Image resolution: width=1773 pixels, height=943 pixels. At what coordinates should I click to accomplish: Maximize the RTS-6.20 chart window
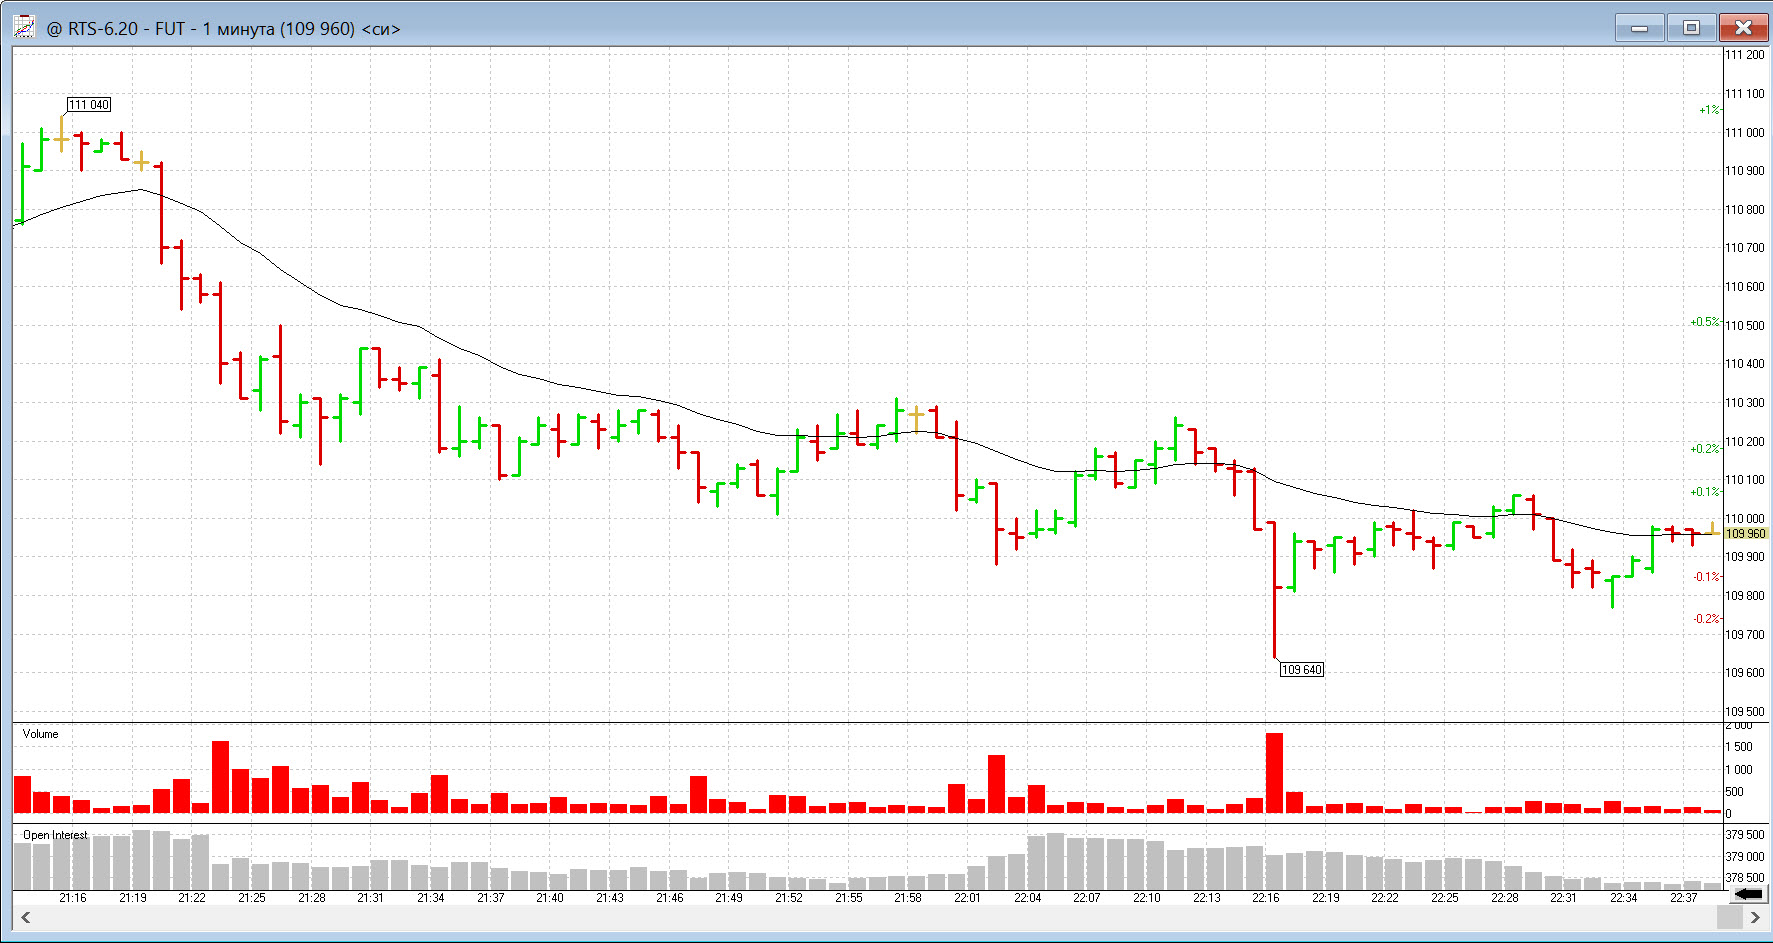point(1692,28)
